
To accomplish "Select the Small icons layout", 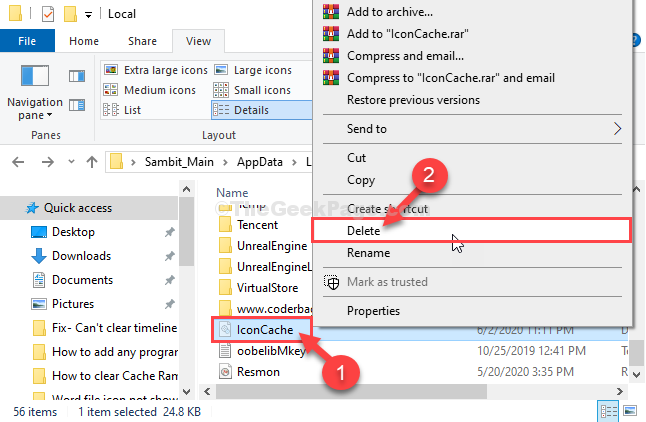I will (x=253, y=90).
